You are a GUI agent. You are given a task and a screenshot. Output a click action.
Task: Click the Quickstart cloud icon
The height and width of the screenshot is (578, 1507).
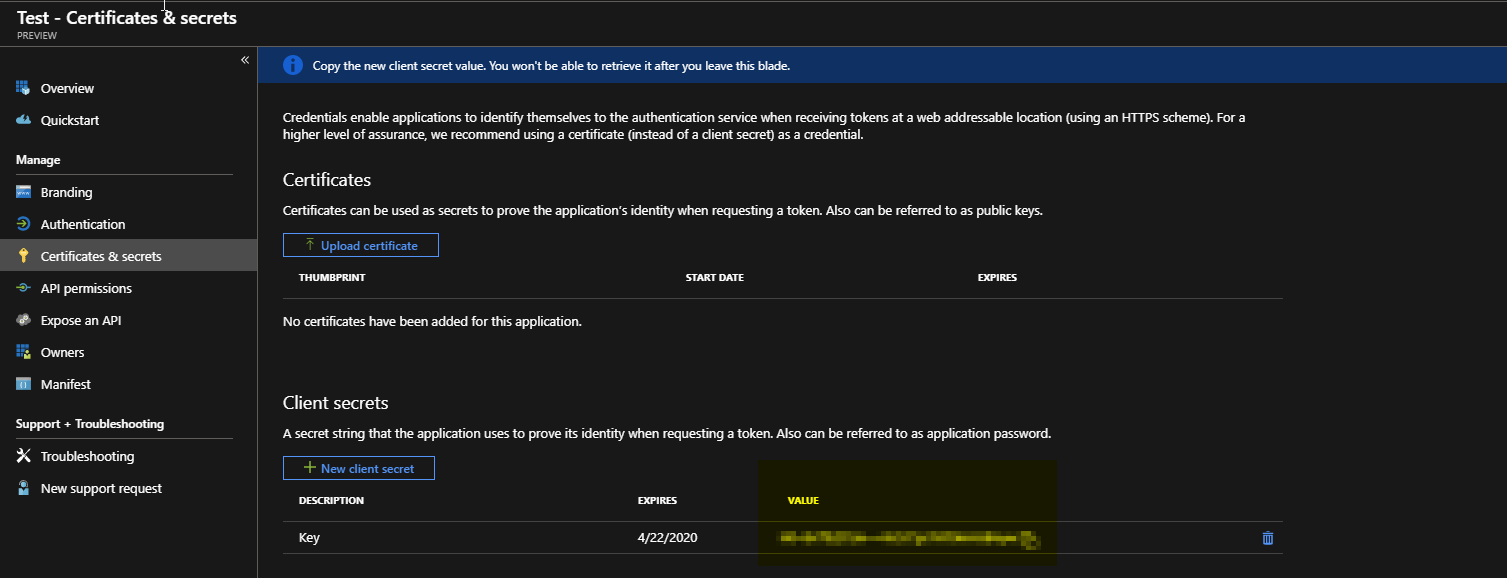coord(24,121)
